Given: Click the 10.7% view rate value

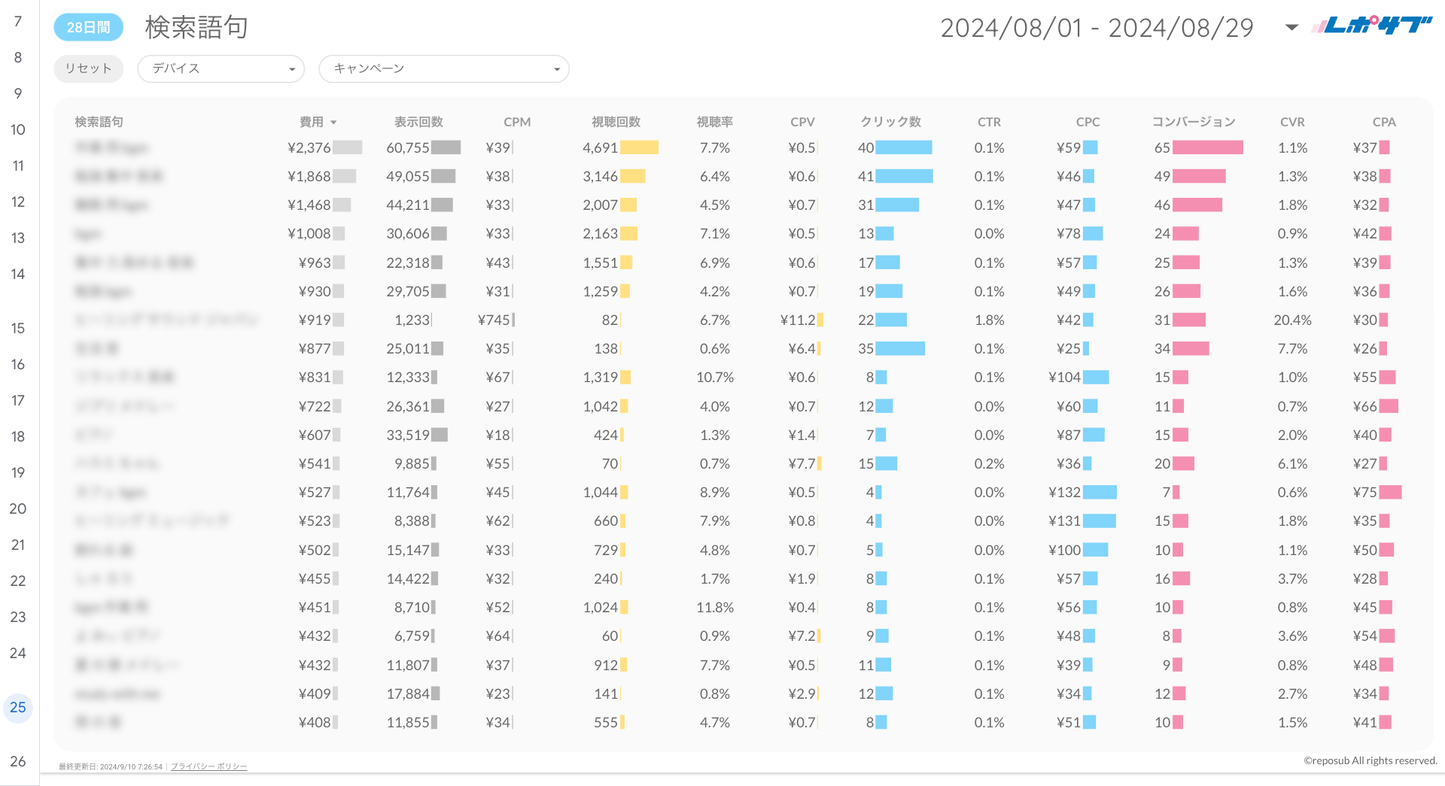Looking at the screenshot, I should (715, 377).
